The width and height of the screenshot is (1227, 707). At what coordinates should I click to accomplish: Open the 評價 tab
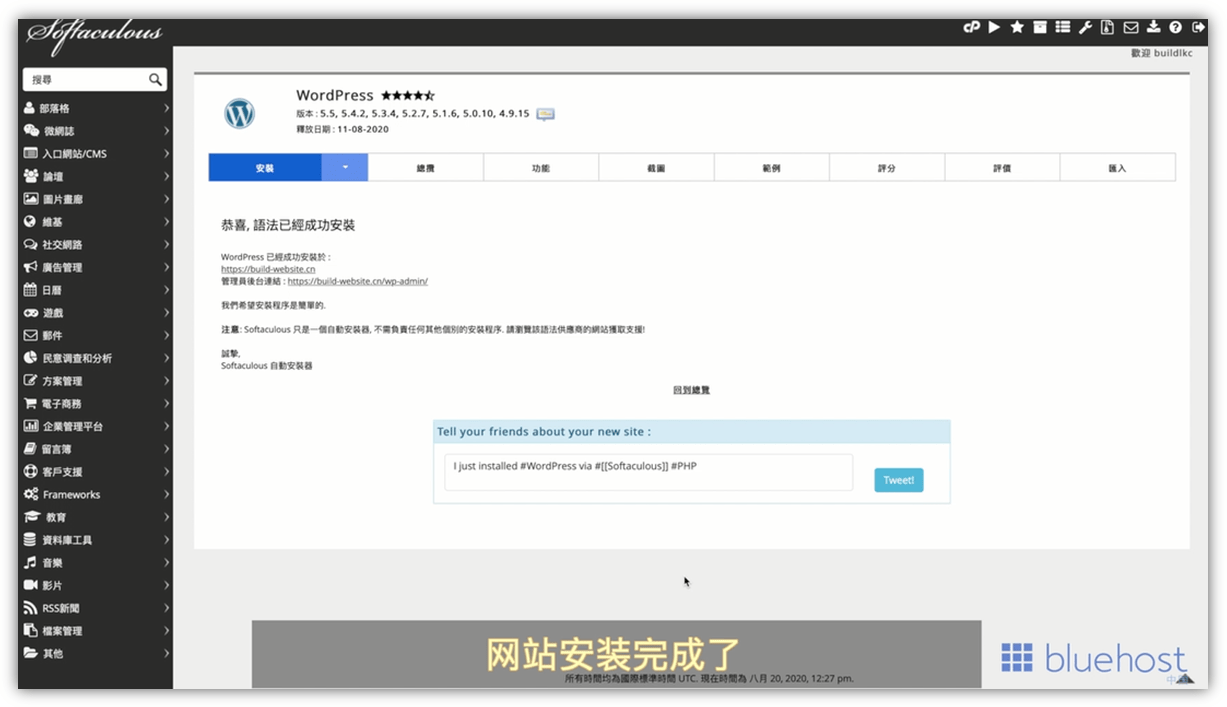1002,168
